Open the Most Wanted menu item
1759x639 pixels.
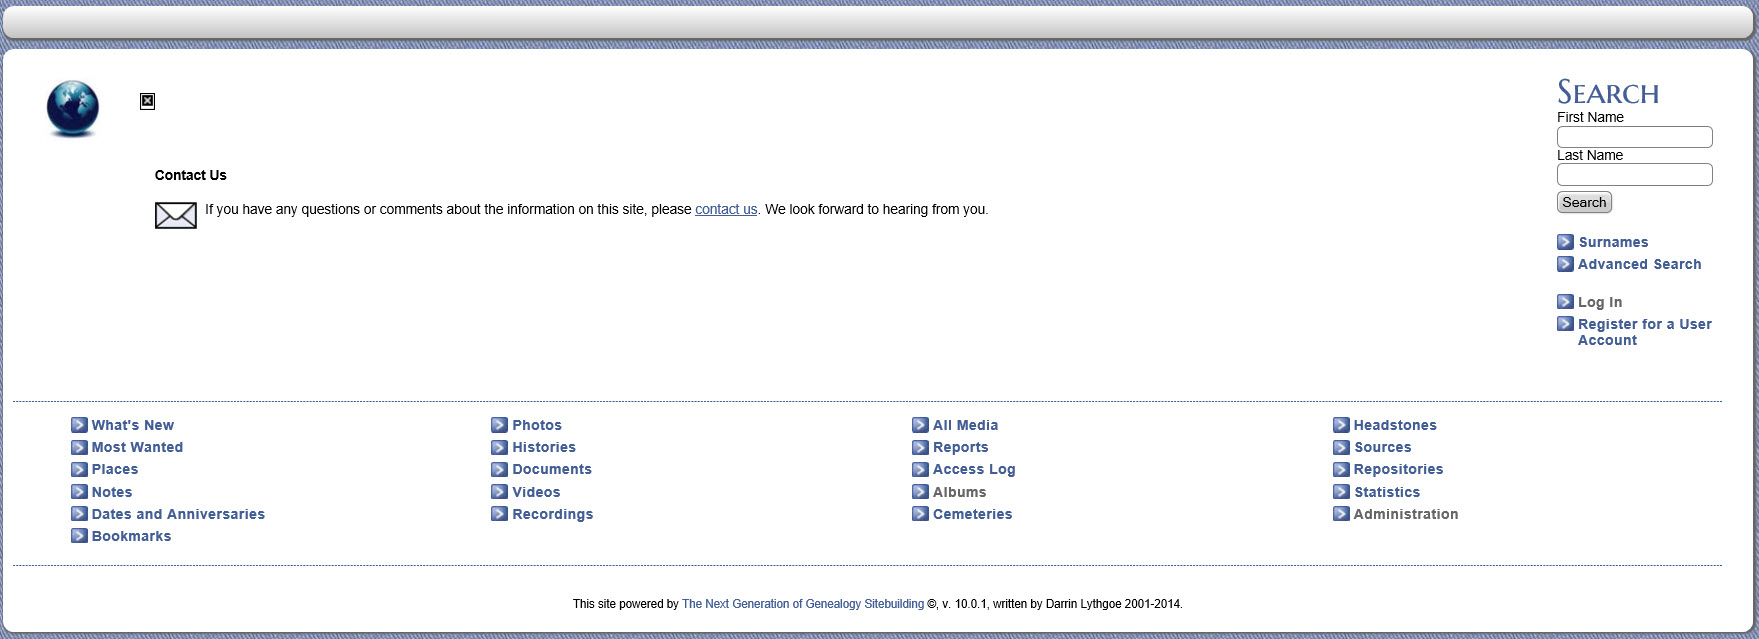pyautogui.click(x=137, y=447)
